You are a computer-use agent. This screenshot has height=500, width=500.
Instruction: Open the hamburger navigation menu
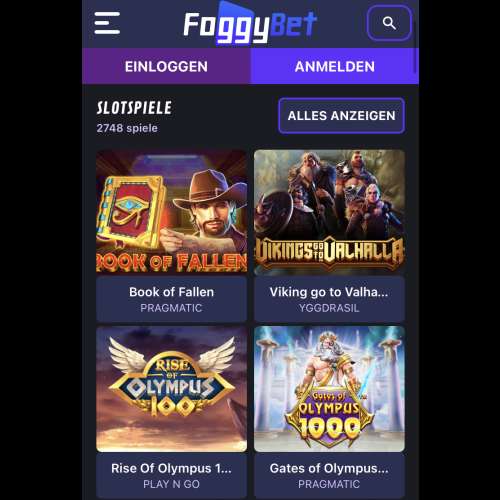click(x=107, y=23)
